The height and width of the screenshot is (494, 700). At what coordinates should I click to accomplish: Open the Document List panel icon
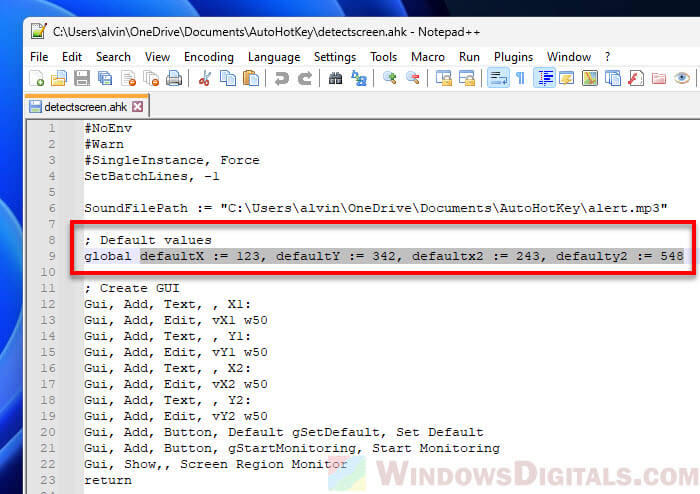[x=613, y=79]
